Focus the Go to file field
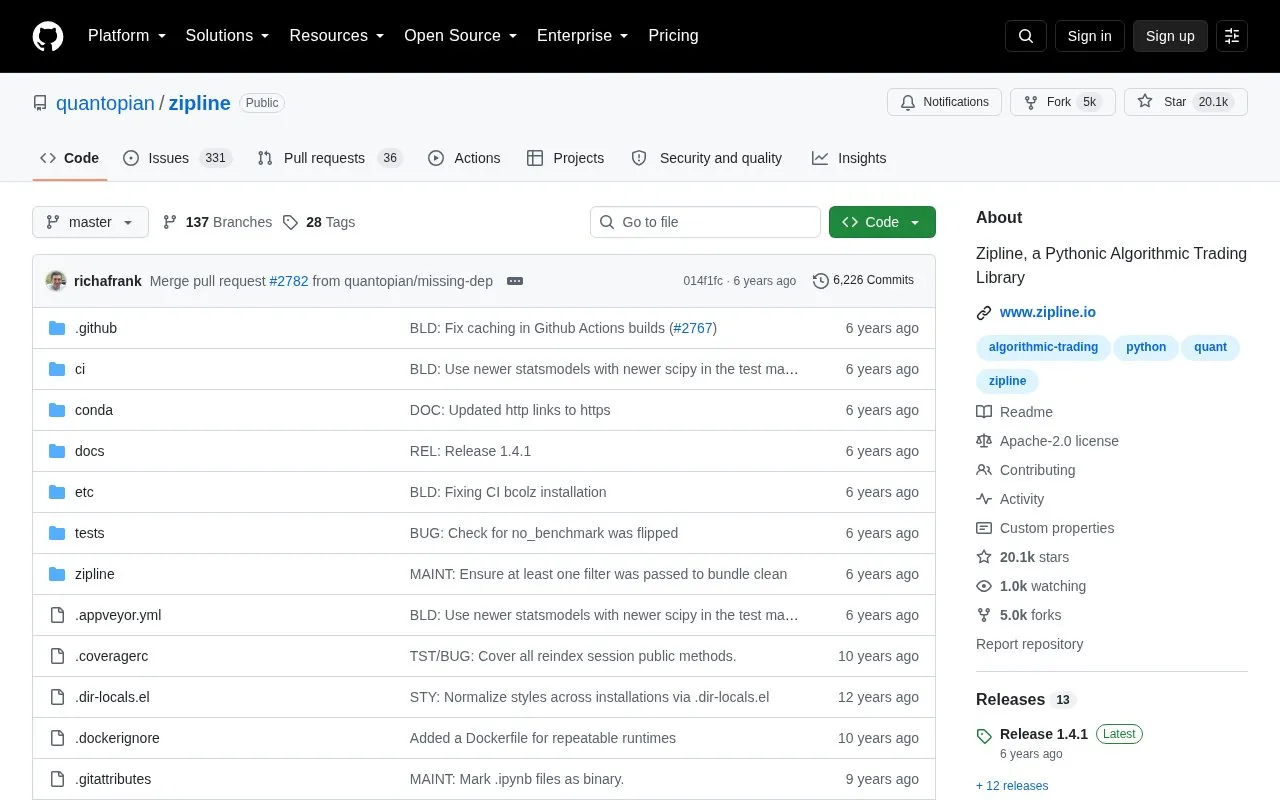 point(705,222)
